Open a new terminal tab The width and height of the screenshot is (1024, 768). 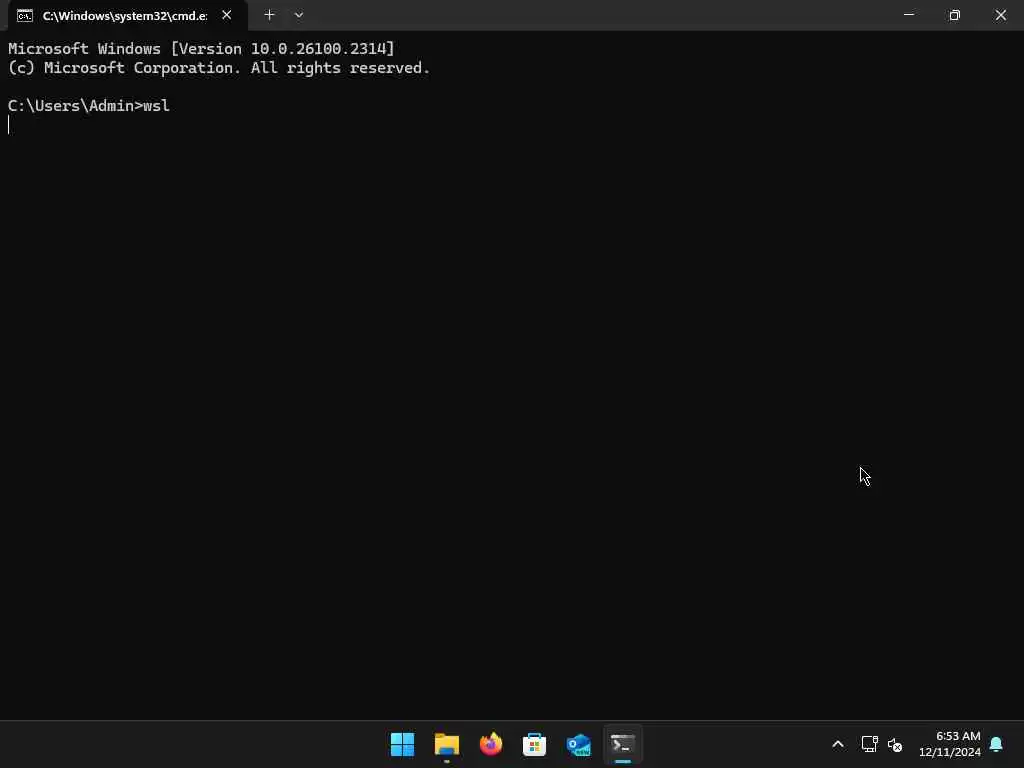[269, 15]
